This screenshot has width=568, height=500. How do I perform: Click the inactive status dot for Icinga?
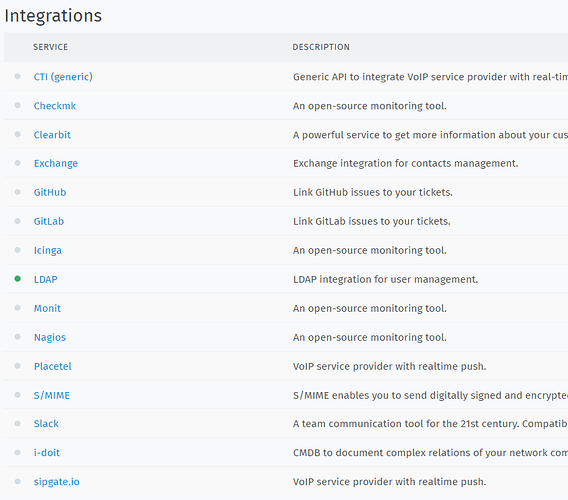pyautogui.click(x=17, y=250)
